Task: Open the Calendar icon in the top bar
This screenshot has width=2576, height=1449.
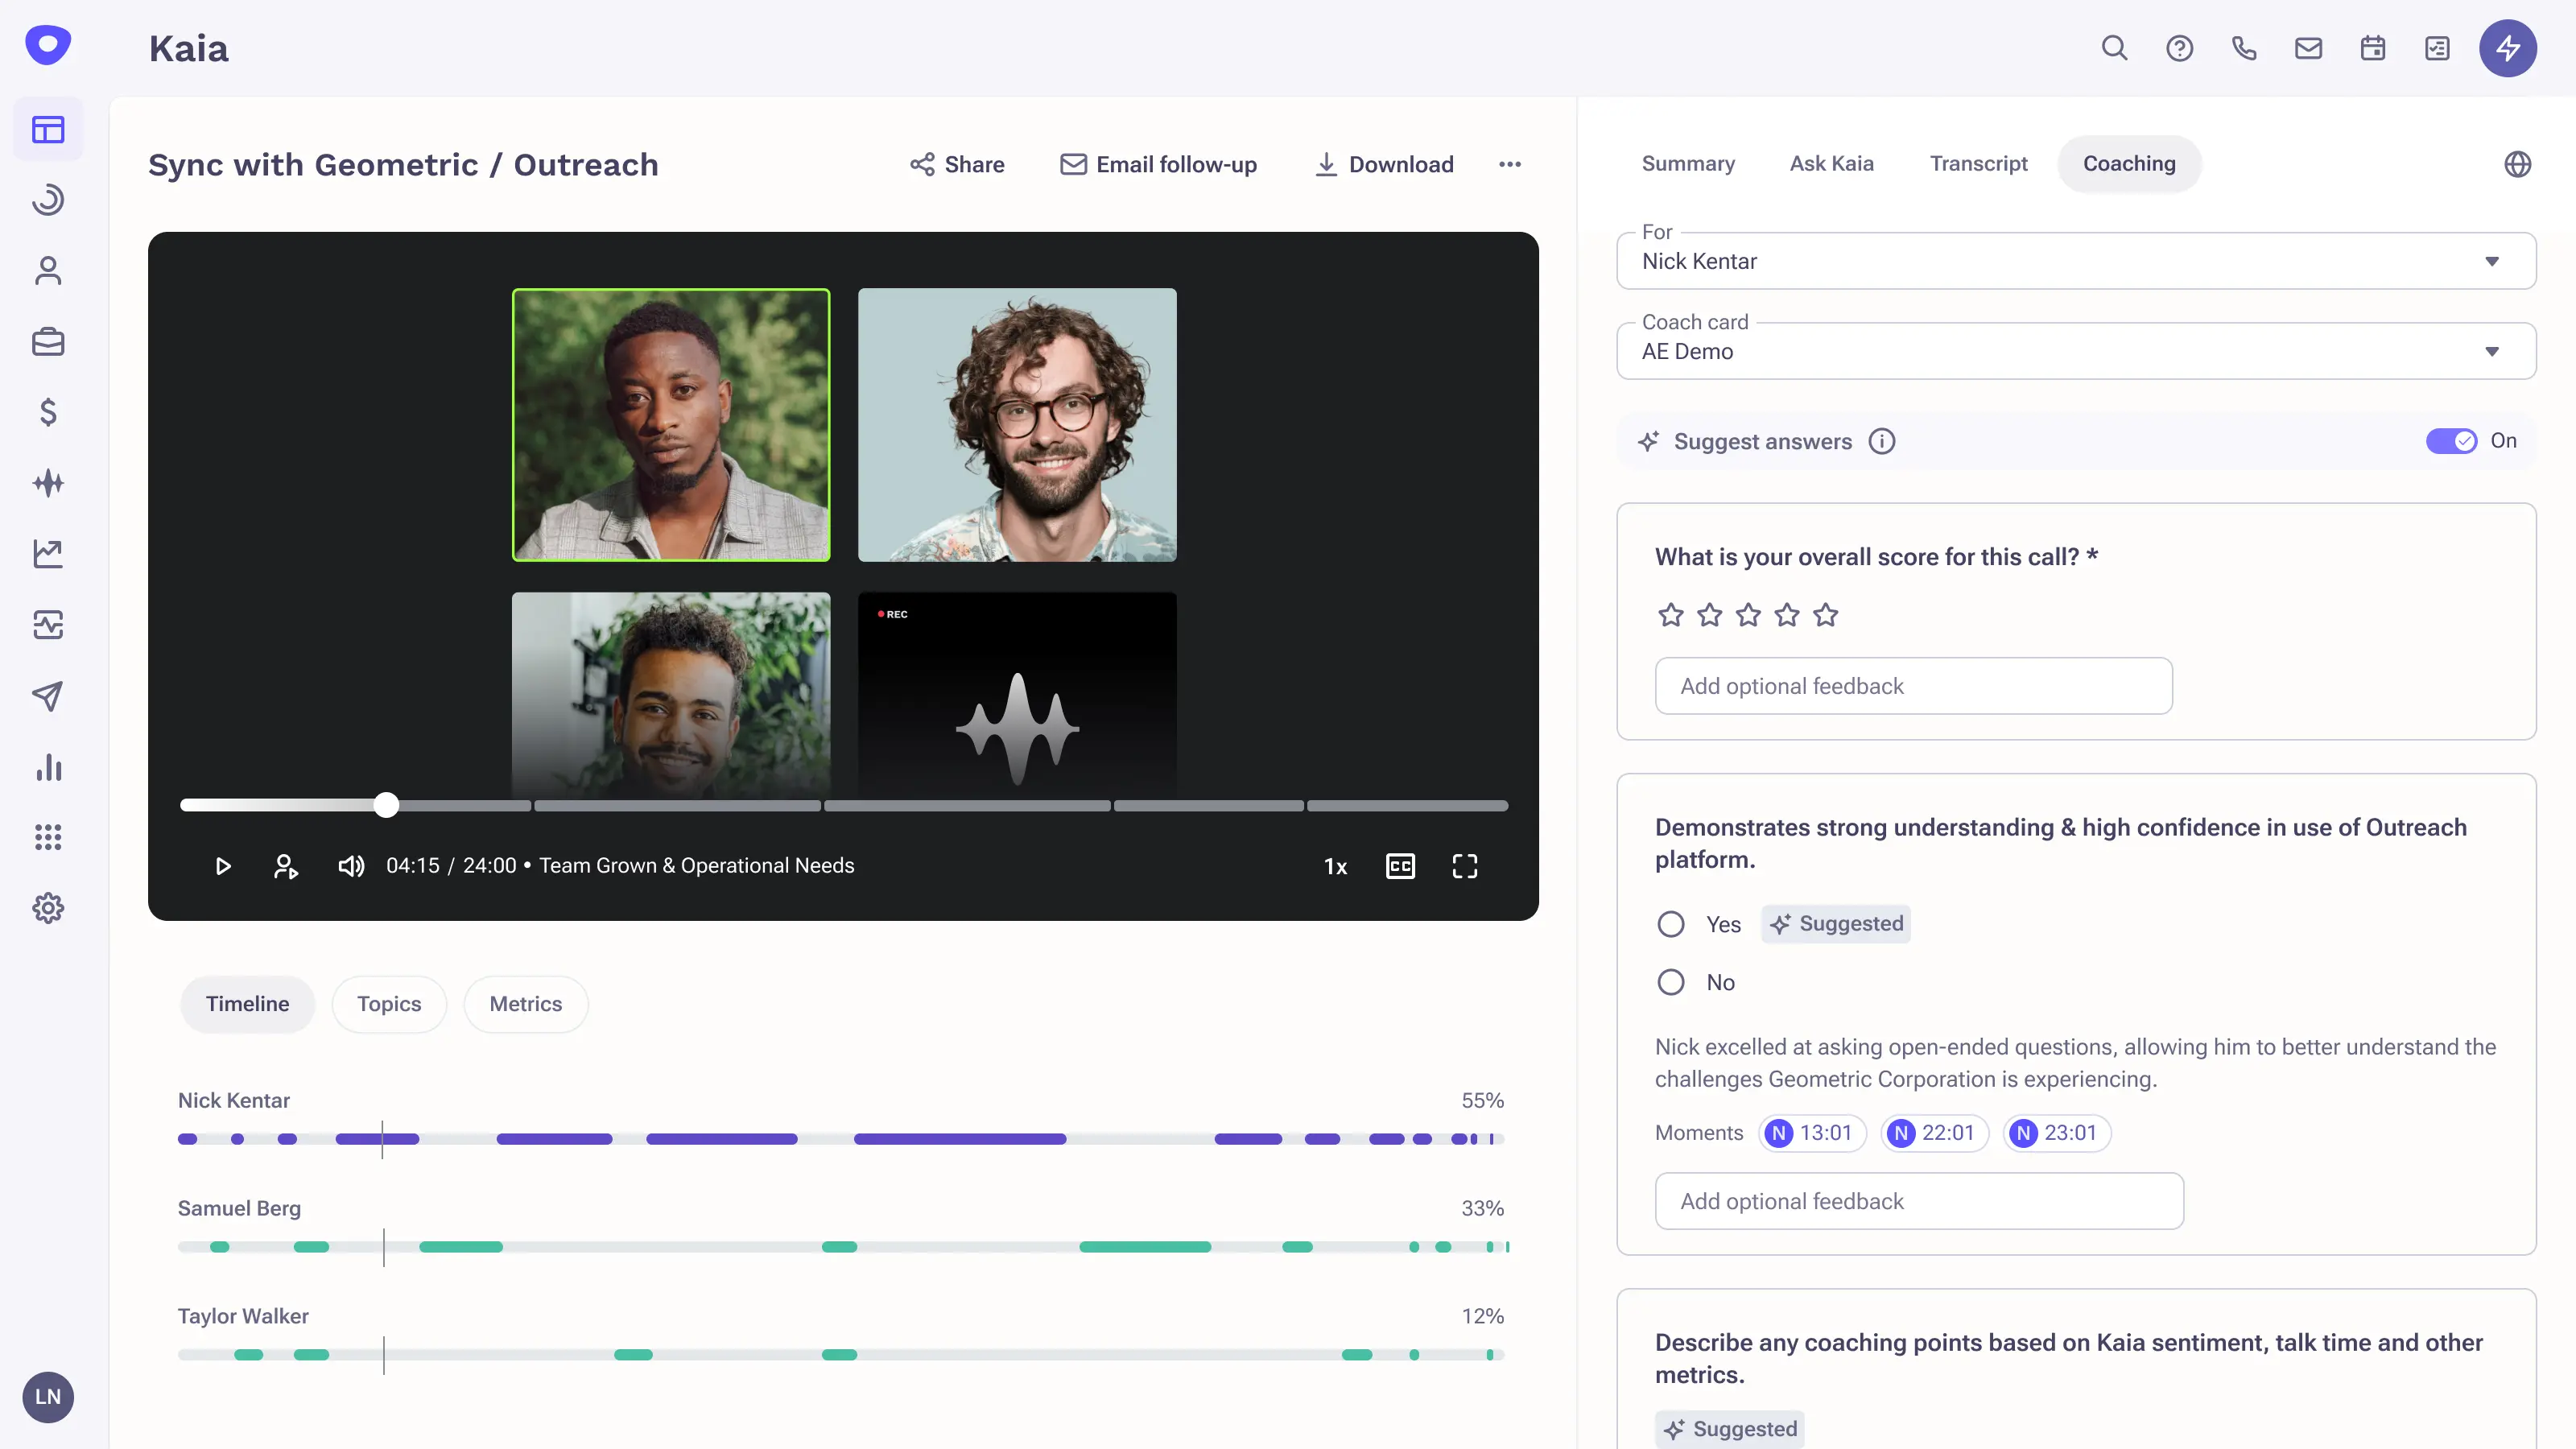Action: pos(2372,47)
